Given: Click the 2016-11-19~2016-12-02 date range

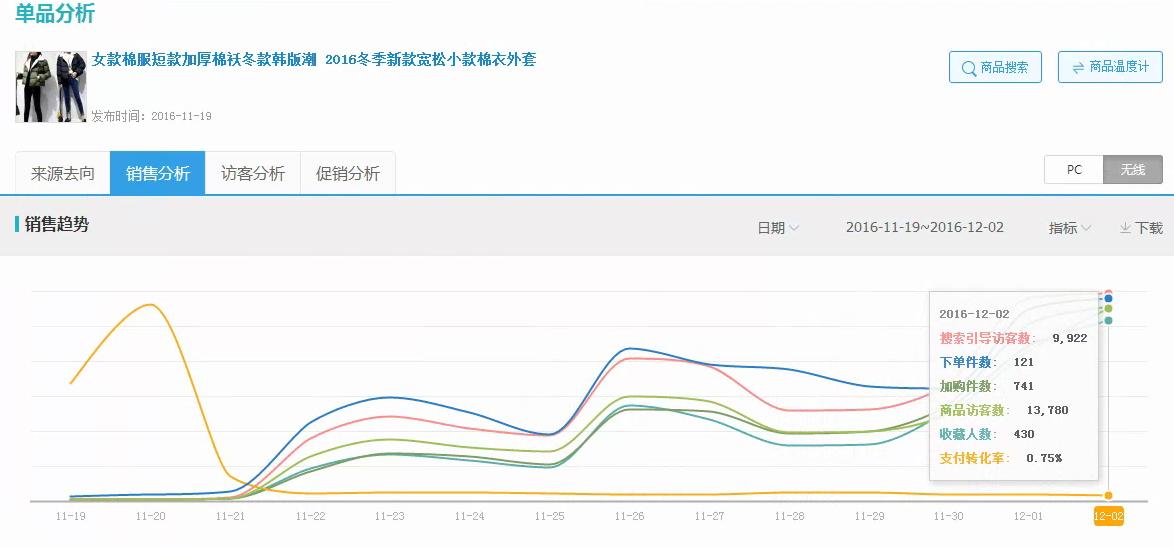Looking at the screenshot, I should tap(924, 228).
